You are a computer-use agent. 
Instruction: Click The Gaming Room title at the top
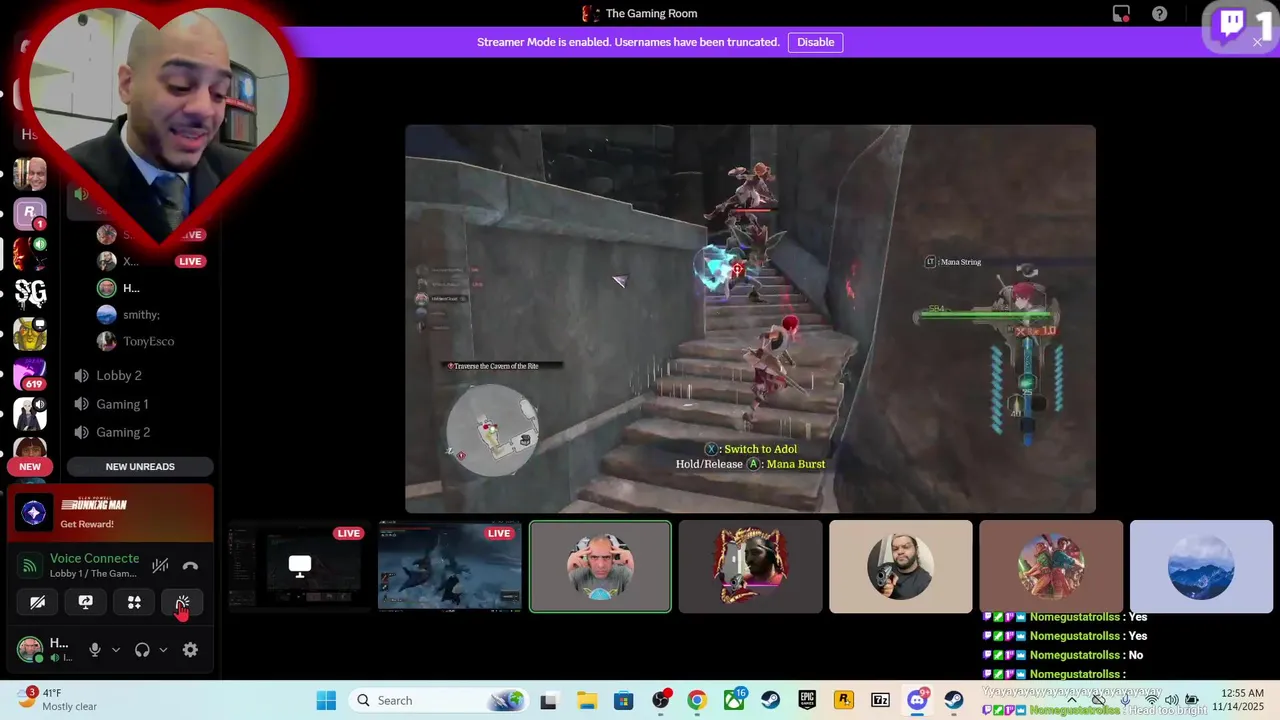point(651,13)
